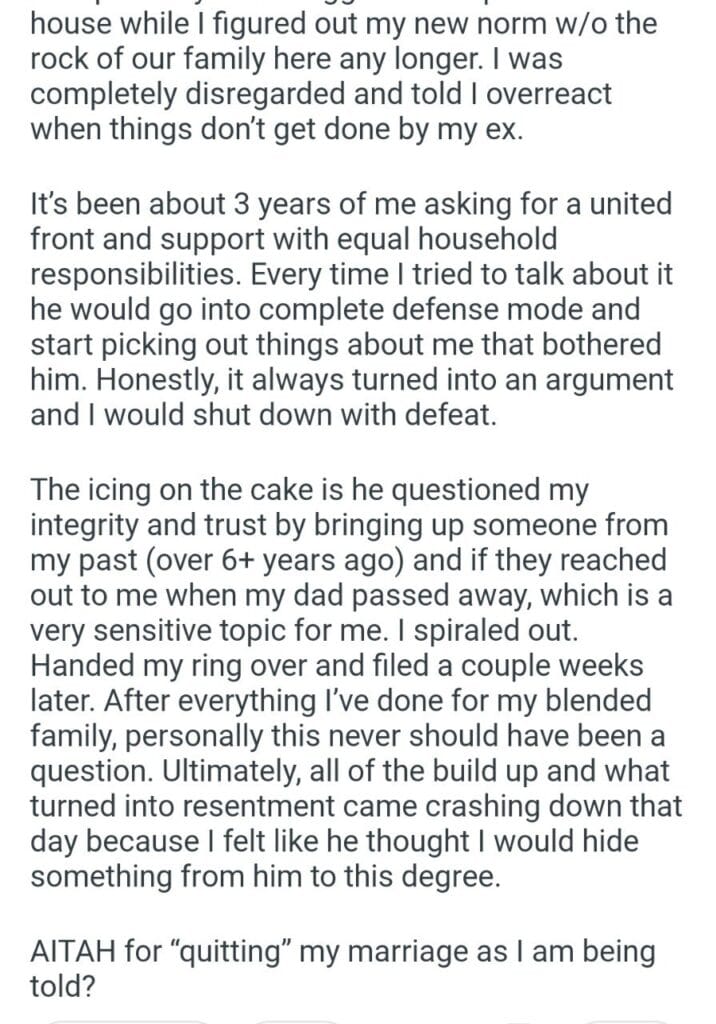Click the small partially visible pill at bottom center-left

point(298,1019)
